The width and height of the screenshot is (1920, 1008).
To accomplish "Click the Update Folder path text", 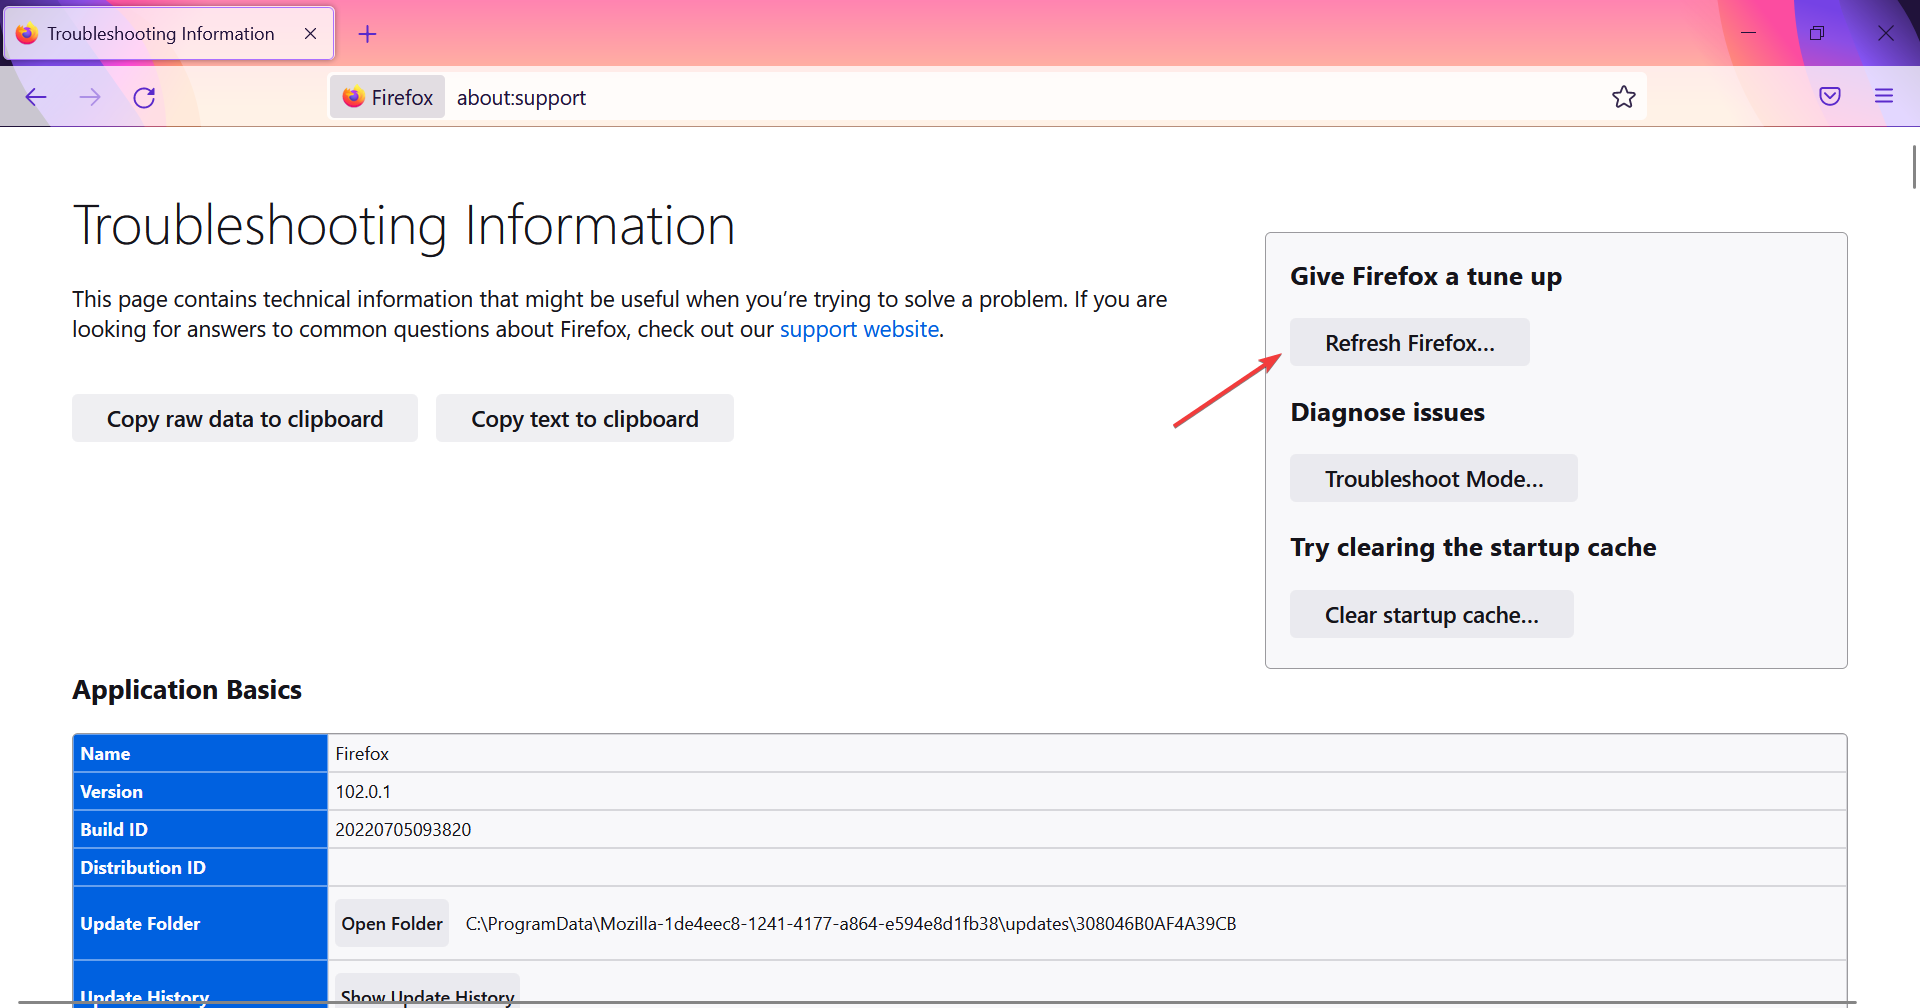I will (851, 923).
